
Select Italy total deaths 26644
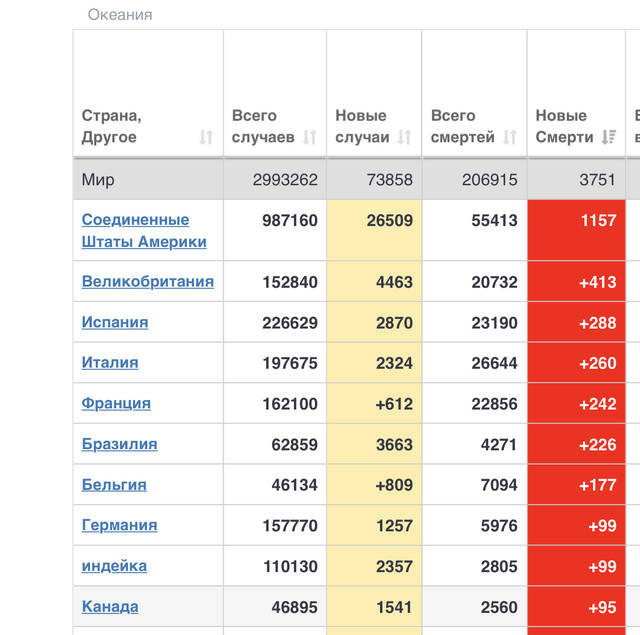click(x=494, y=363)
